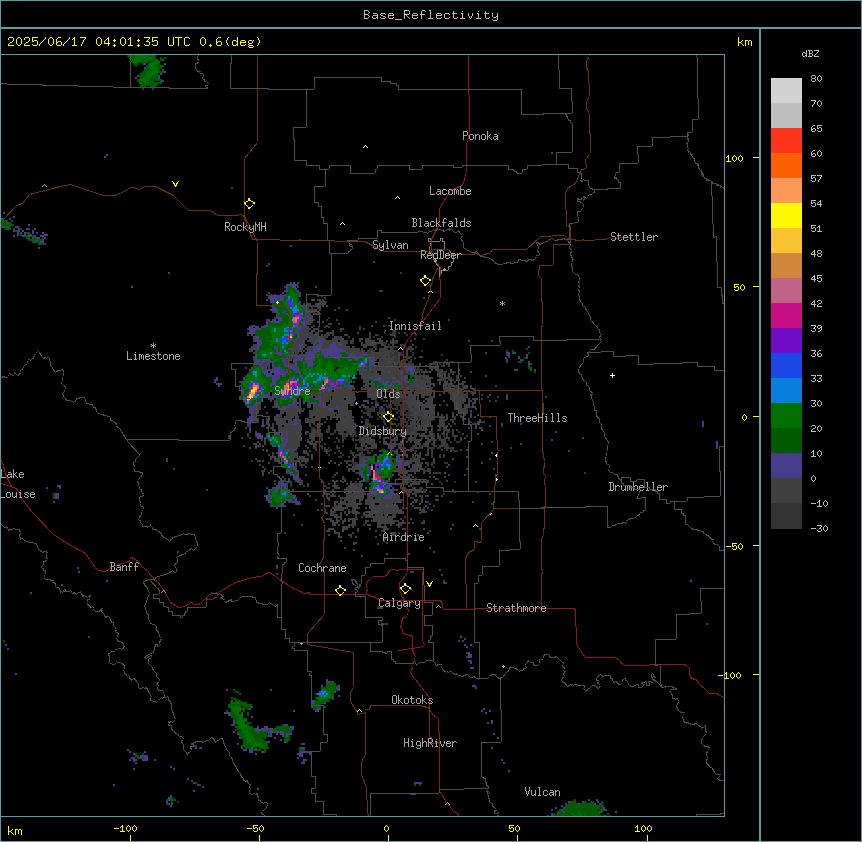Viewport: 862px width, 842px height.
Task: Click the Cochrane label
Action: (x=322, y=568)
